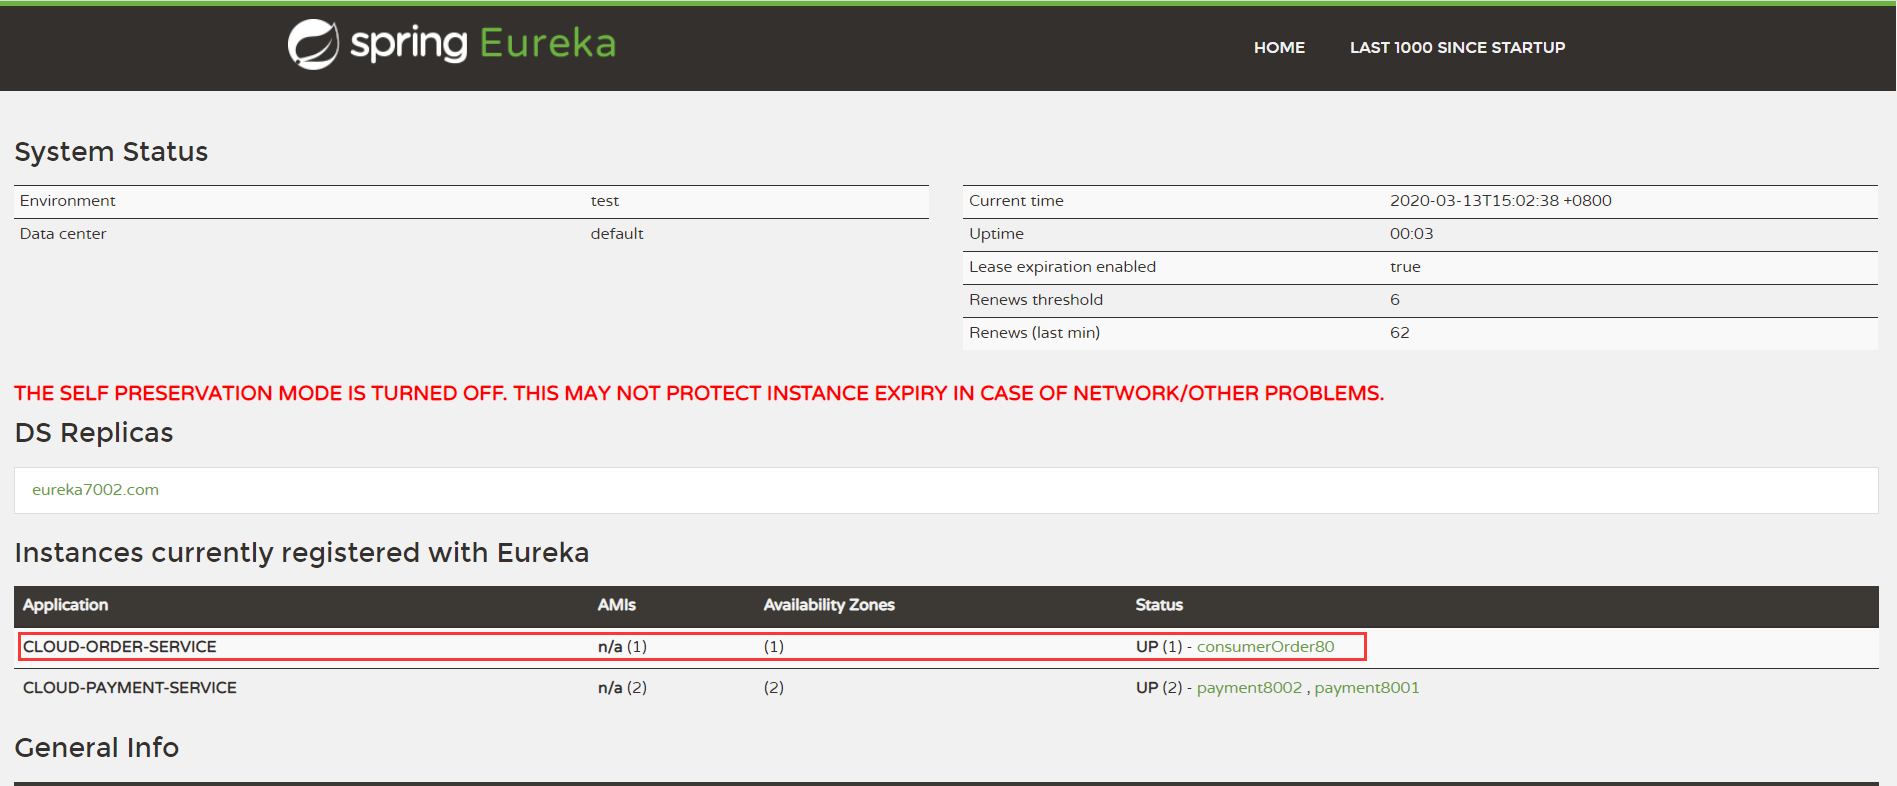Click the Availability Zones column header

coord(829,605)
